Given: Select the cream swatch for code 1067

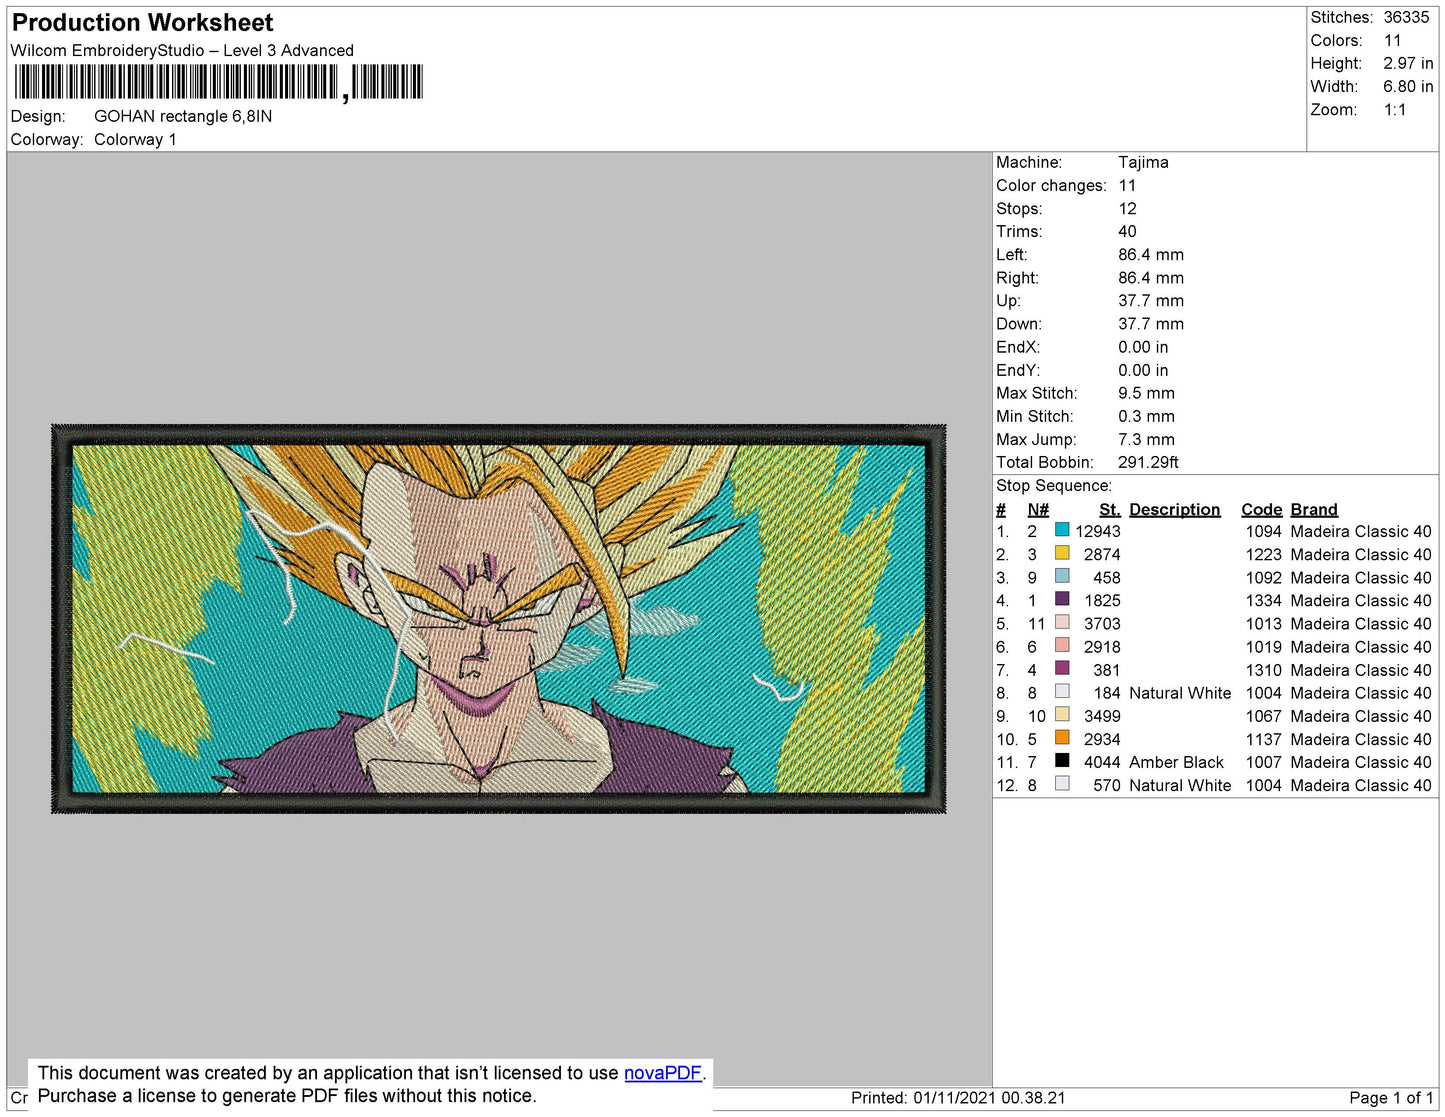Looking at the screenshot, I should [x=1062, y=715].
